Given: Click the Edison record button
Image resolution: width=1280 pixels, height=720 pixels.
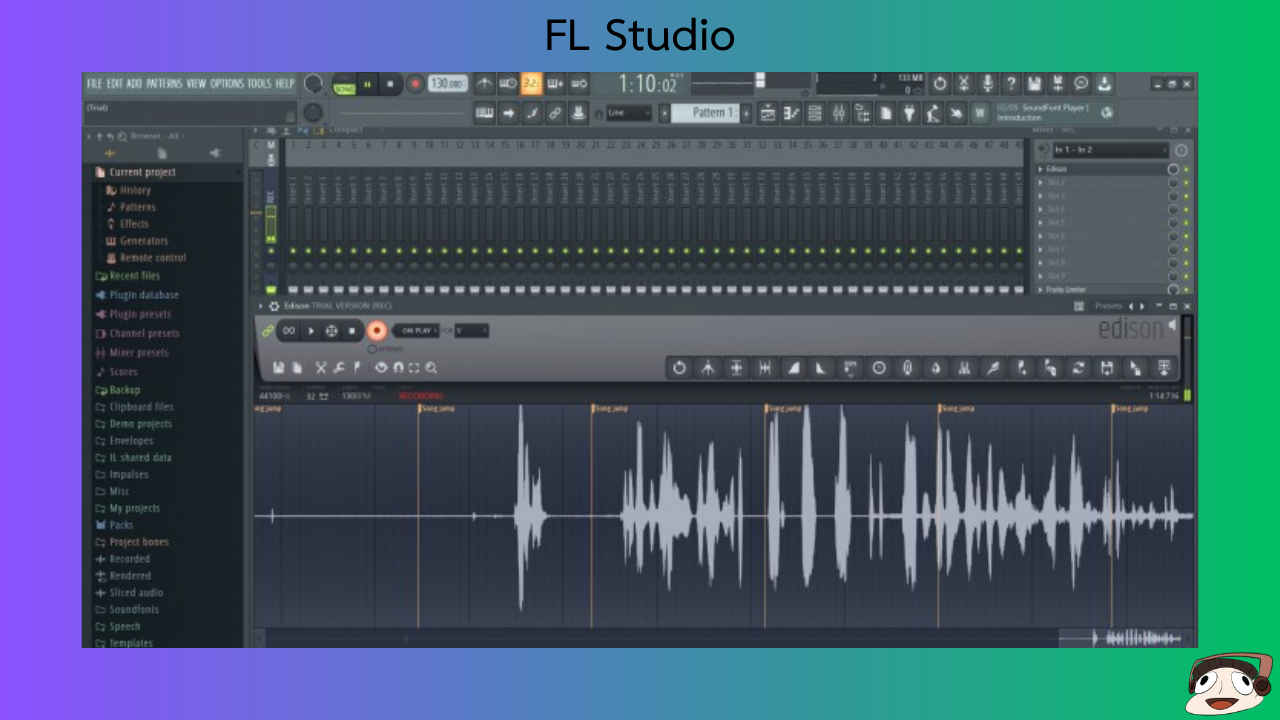Looking at the screenshot, I should [377, 330].
